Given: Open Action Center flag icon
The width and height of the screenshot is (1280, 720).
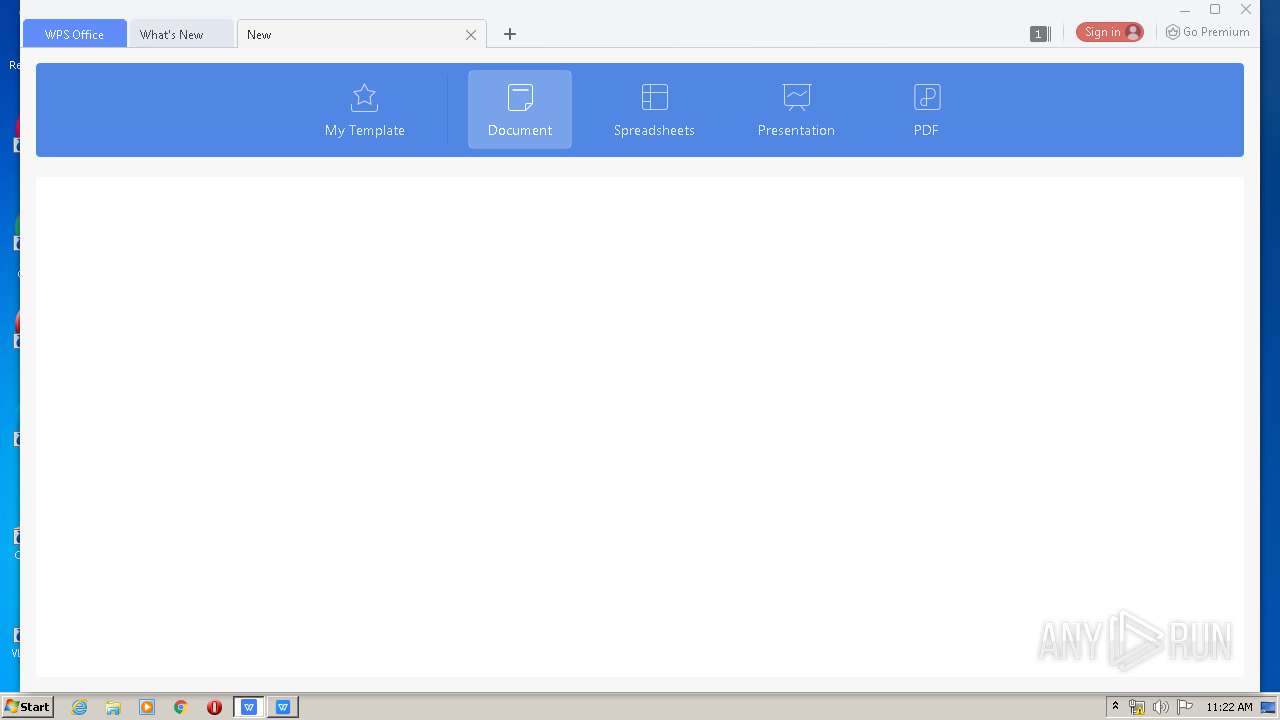Looking at the screenshot, I should pyautogui.click(x=1185, y=707).
